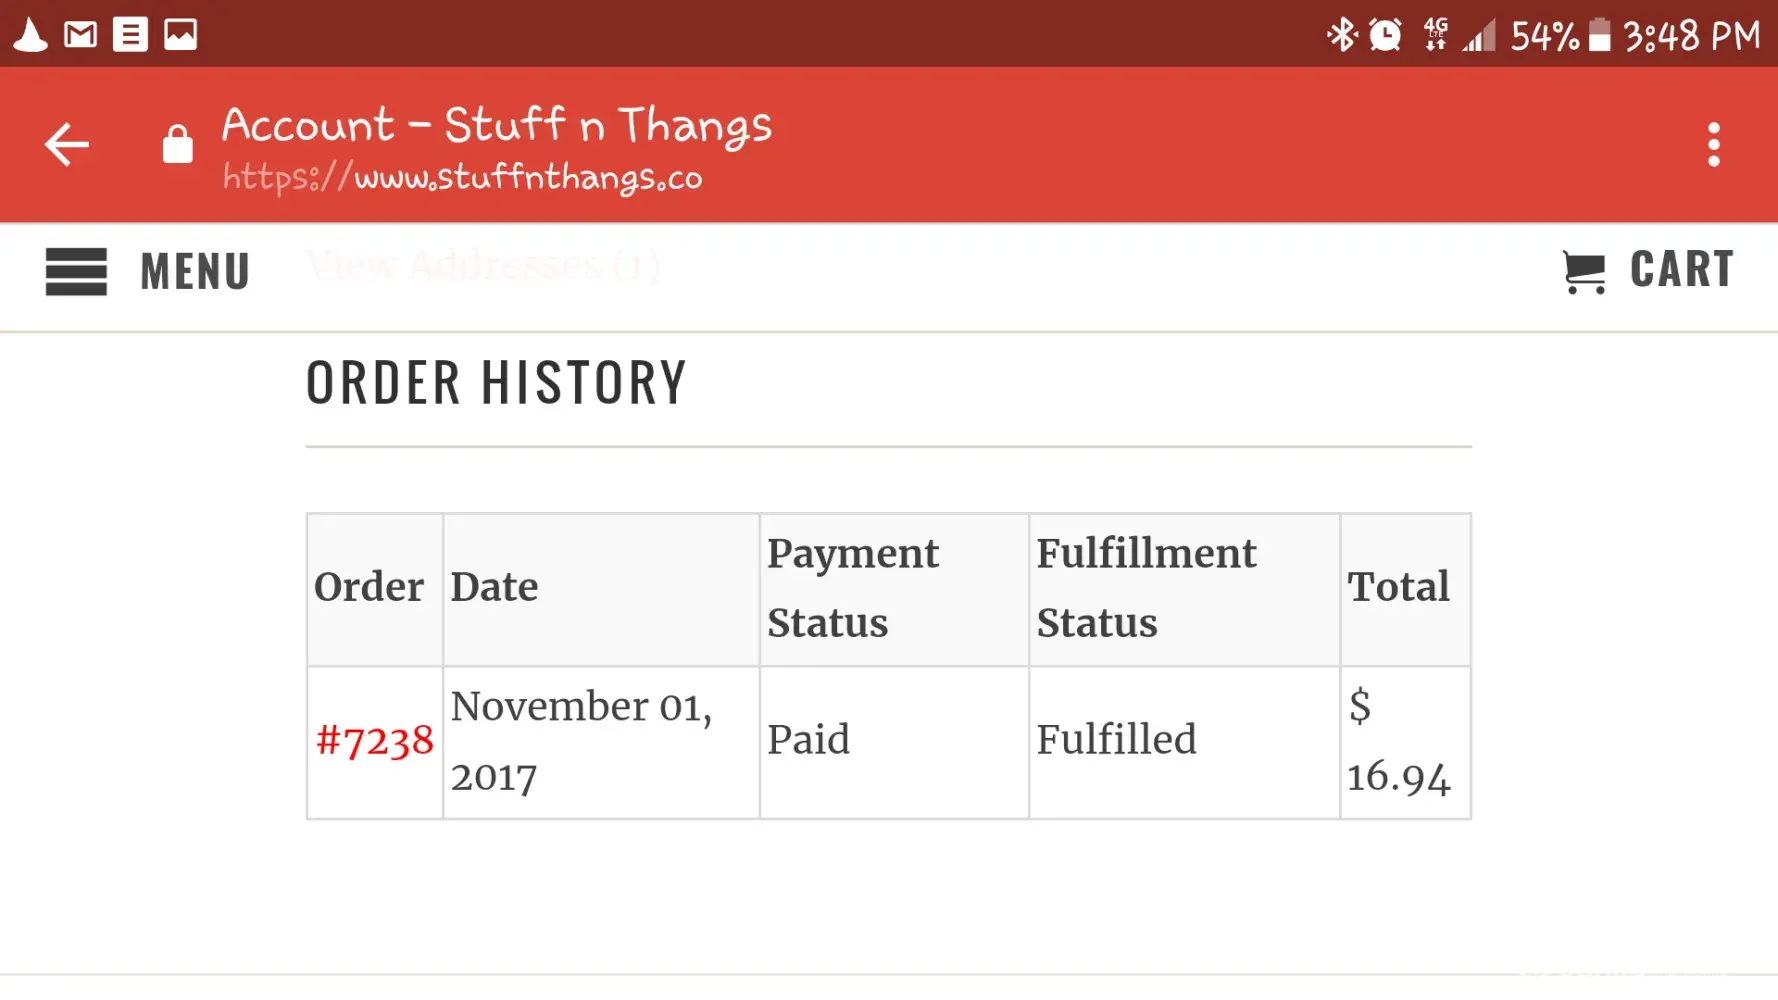Select the MENU label
The height and width of the screenshot is (1000, 1778).
click(195, 272)
